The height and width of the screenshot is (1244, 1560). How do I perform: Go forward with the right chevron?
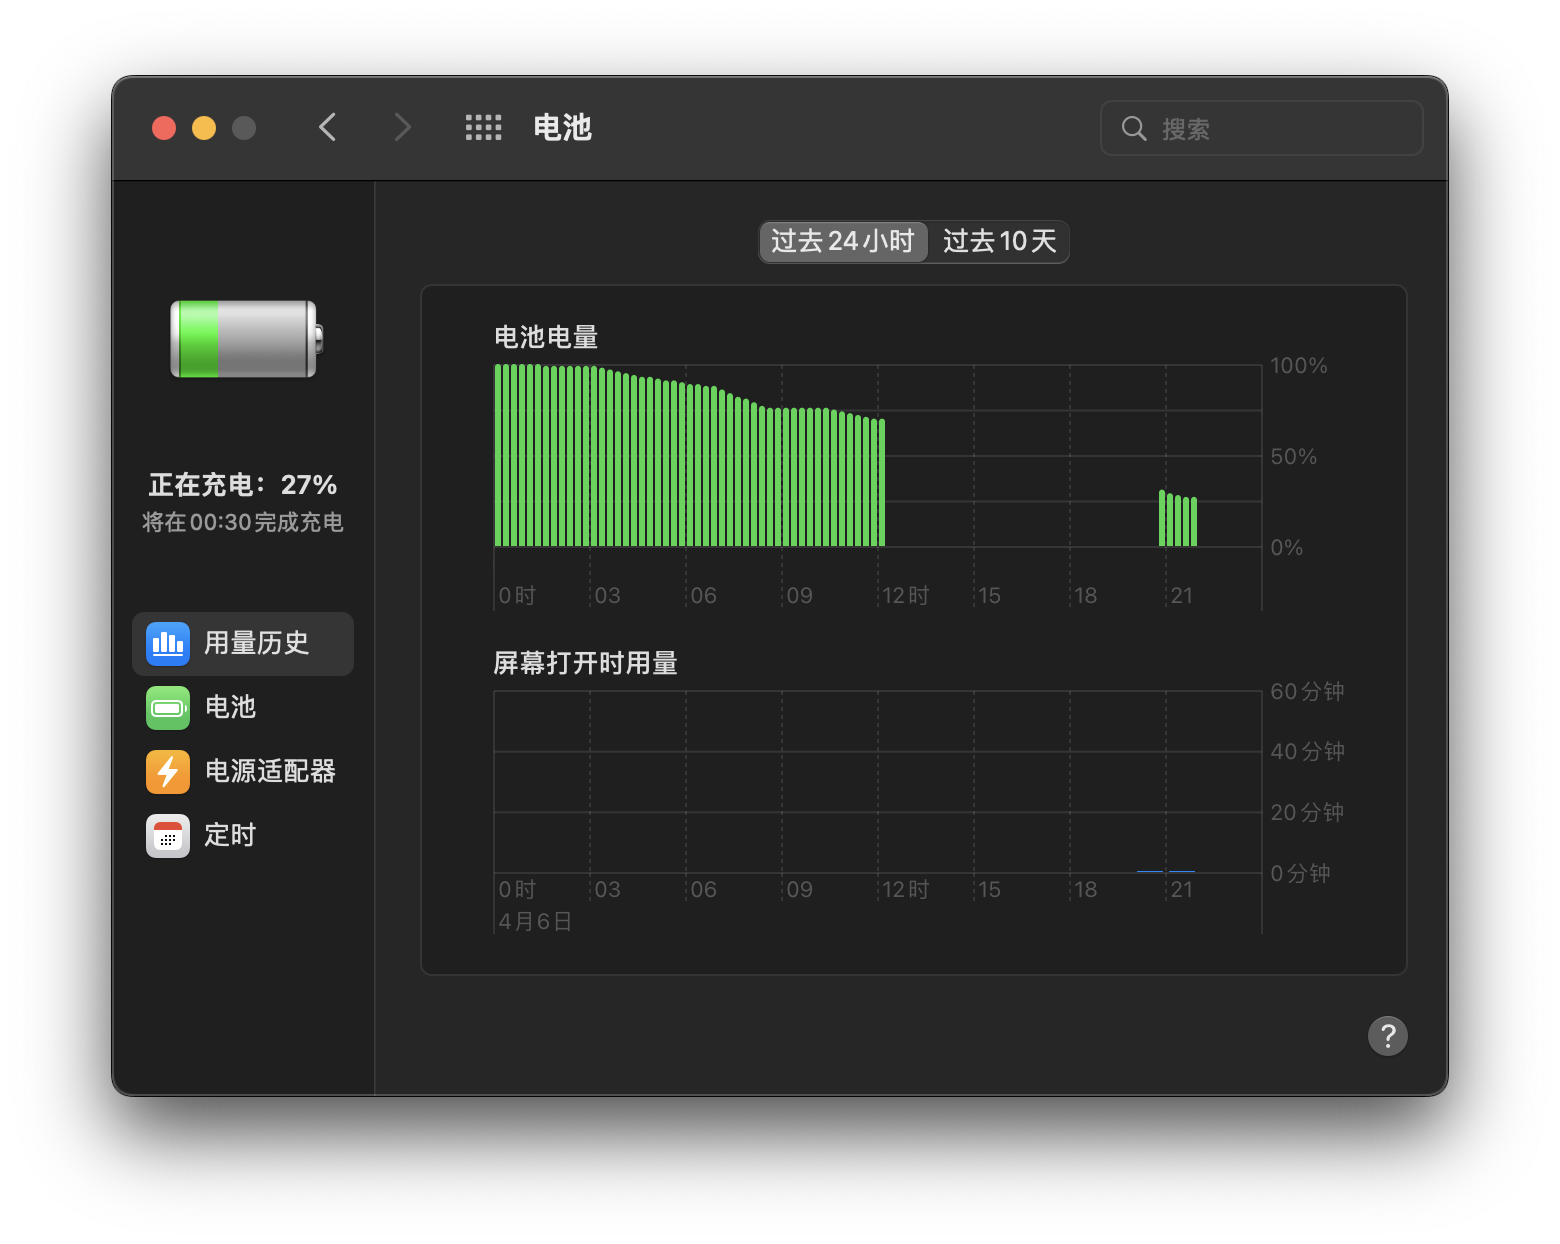pos(402,128)
